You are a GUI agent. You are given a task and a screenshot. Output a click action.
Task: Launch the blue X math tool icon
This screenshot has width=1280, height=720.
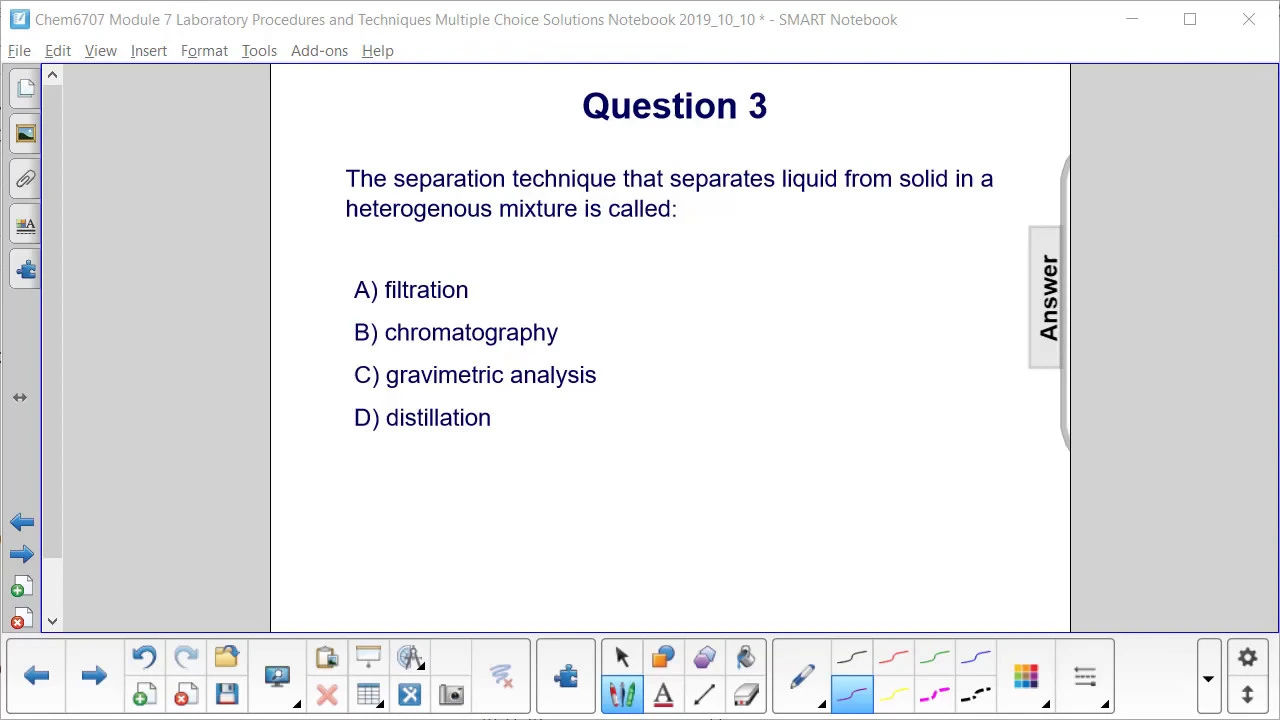pos(409,695)
